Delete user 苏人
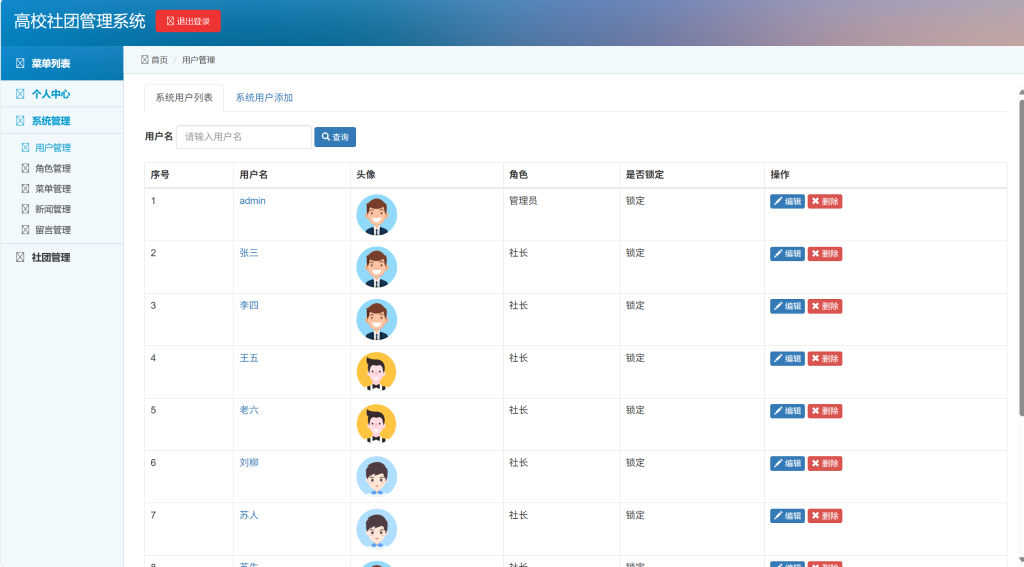The width and height of the screenshot is (1024, 567). tap(825, 516)
